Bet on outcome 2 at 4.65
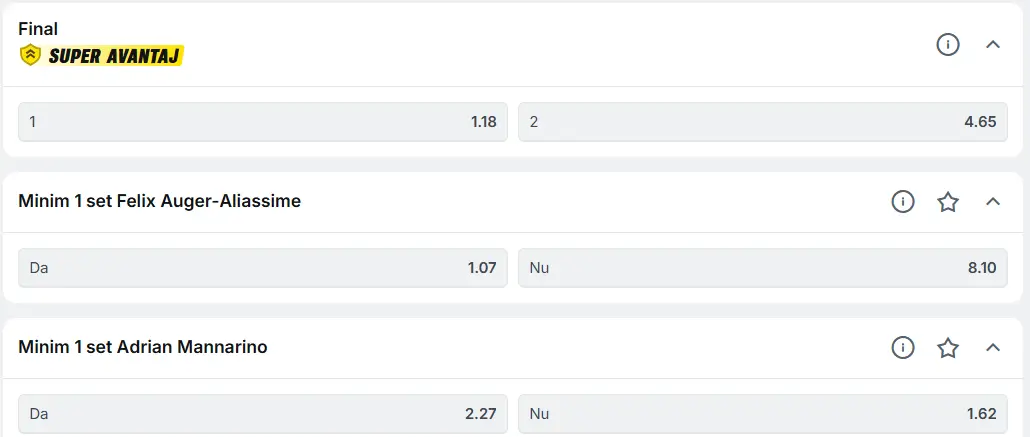Image resolution: width=1030 pixels, height=437 pixels. 763,122
